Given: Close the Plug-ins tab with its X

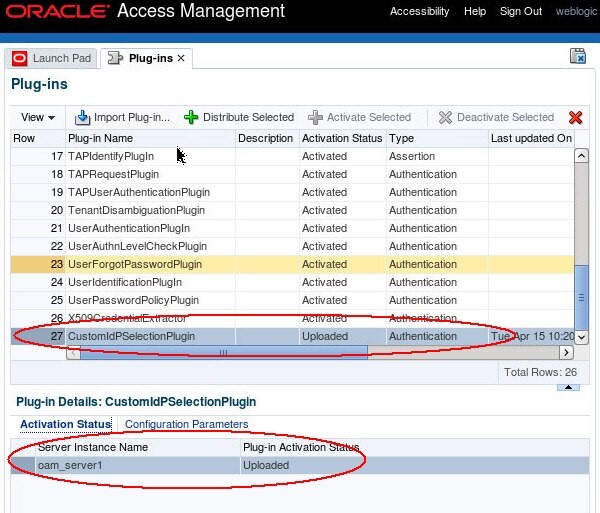Looking at the screenshot, I should tap(181, 58).
